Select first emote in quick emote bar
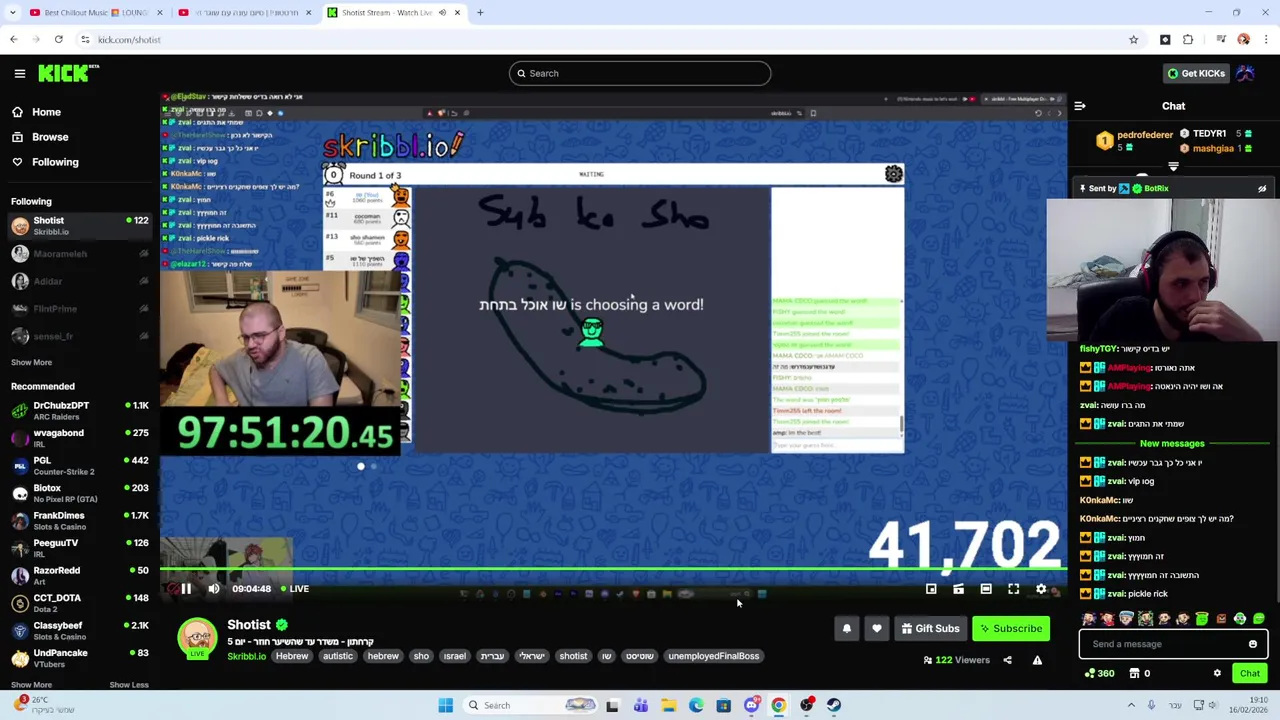The height and width of the screenshot is (720, 1280). coord(1089,619)
